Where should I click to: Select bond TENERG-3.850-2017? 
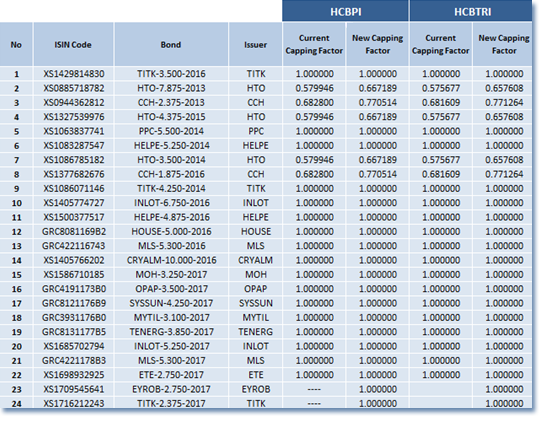[171, 332]
